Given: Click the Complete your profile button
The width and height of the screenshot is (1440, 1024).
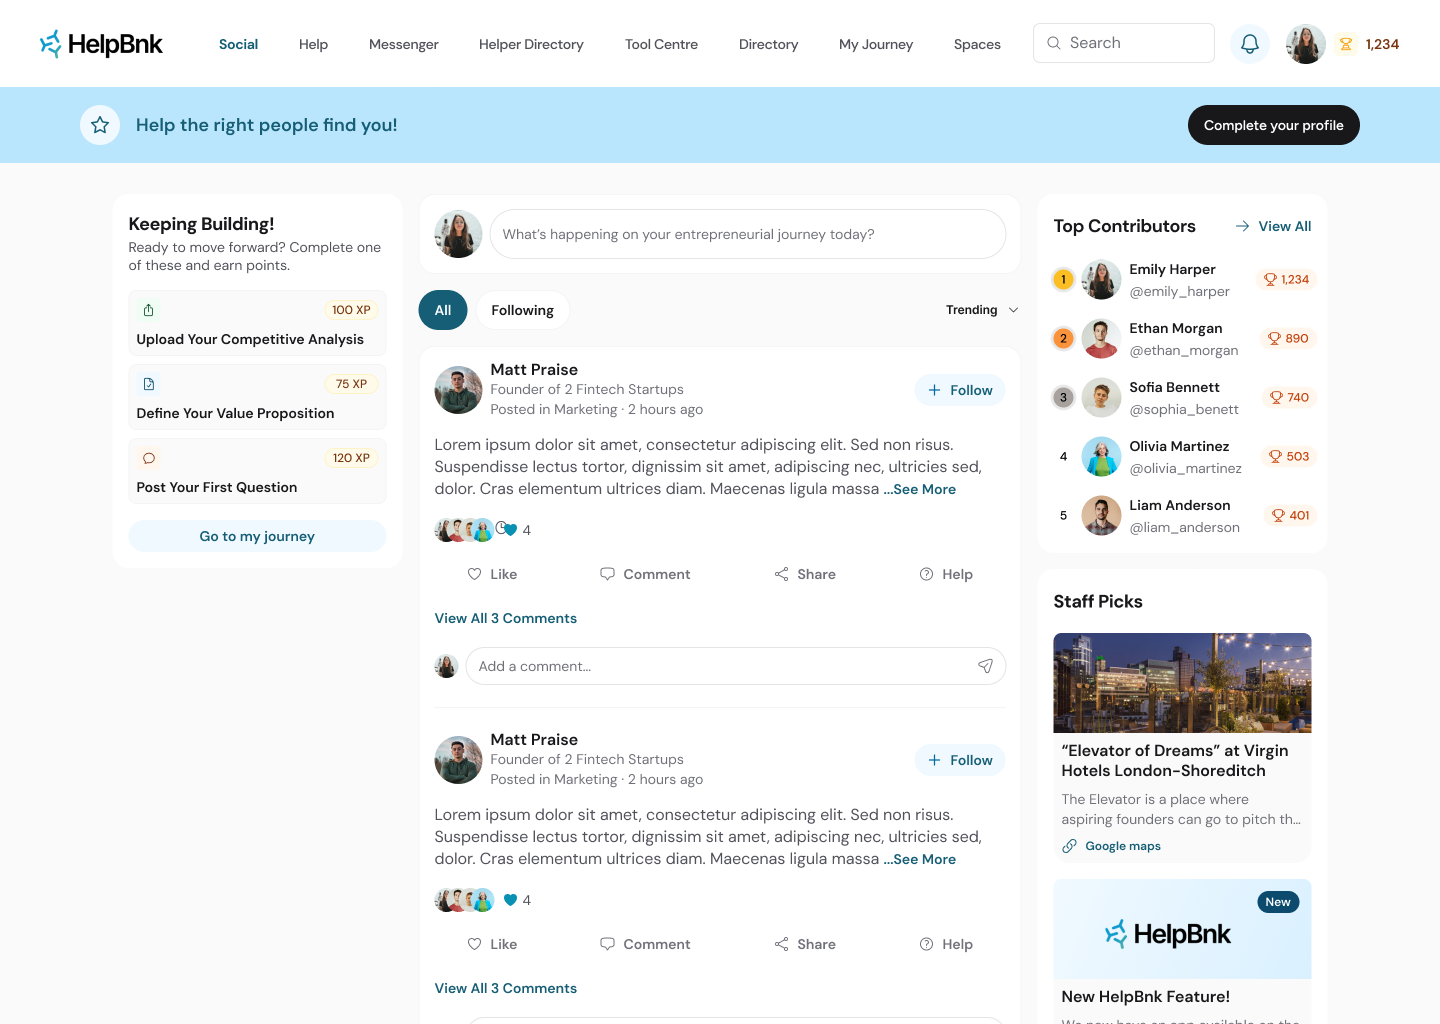Looking at the screenshot, I should coord(1273,125).
